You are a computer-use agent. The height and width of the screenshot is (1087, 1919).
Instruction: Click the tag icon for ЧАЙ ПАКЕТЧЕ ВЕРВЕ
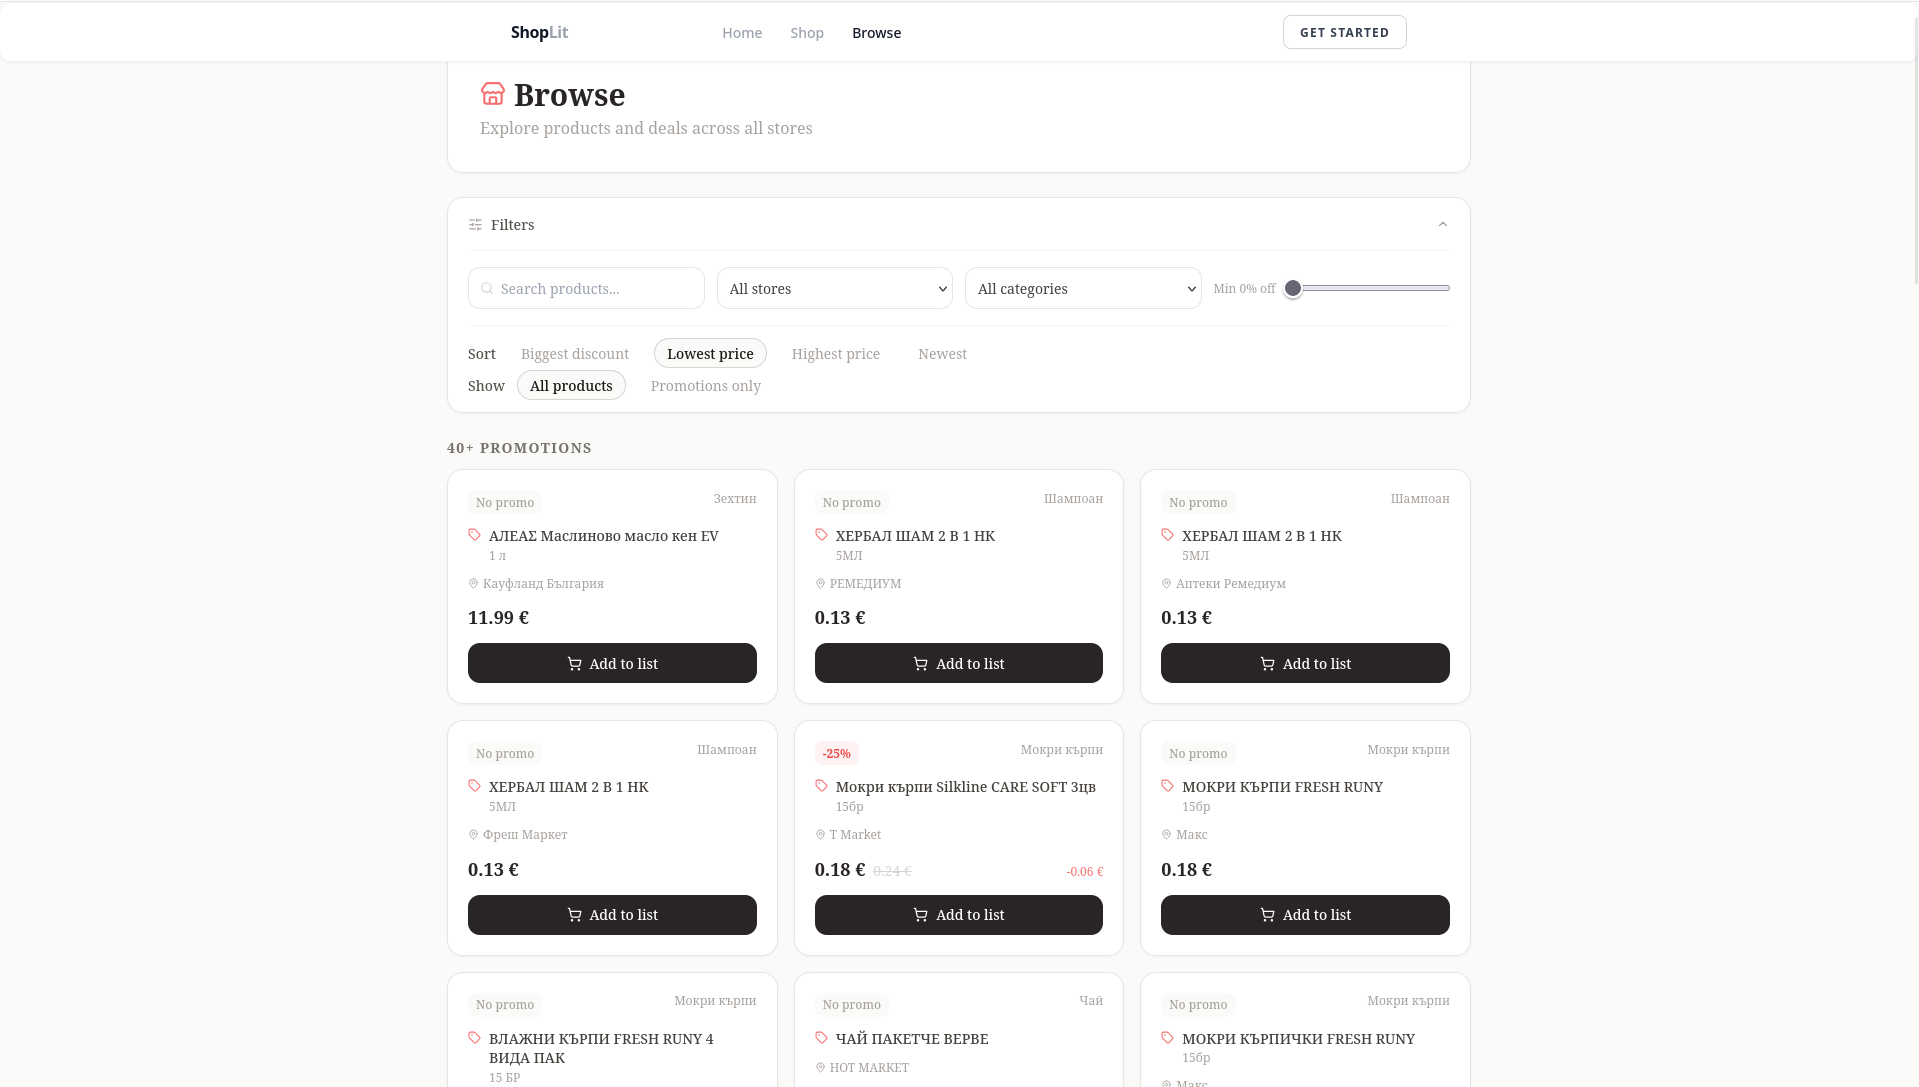821,1038
